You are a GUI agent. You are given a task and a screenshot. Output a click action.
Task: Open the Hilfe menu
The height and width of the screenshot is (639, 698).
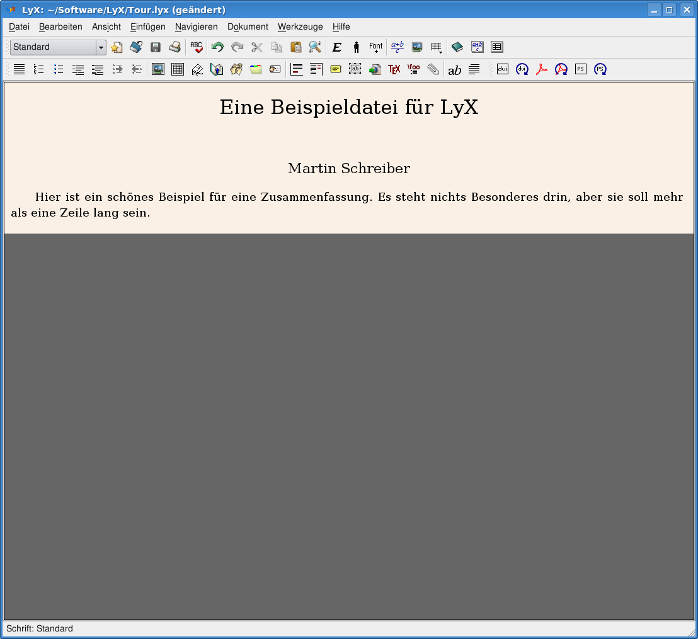pos(341,27)
